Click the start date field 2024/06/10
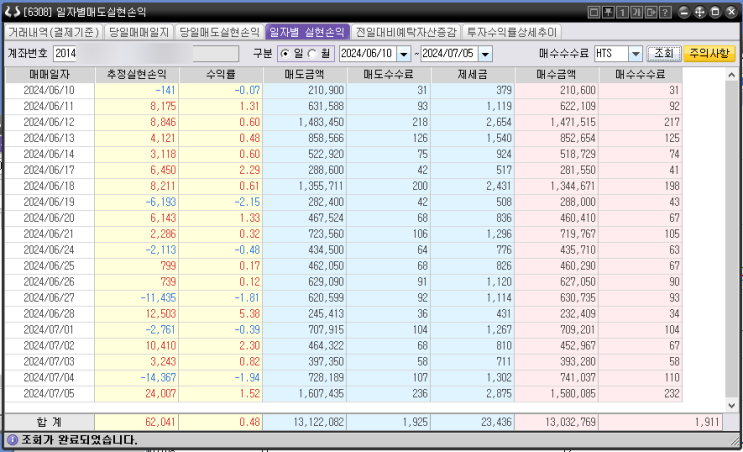 [368, 54]
